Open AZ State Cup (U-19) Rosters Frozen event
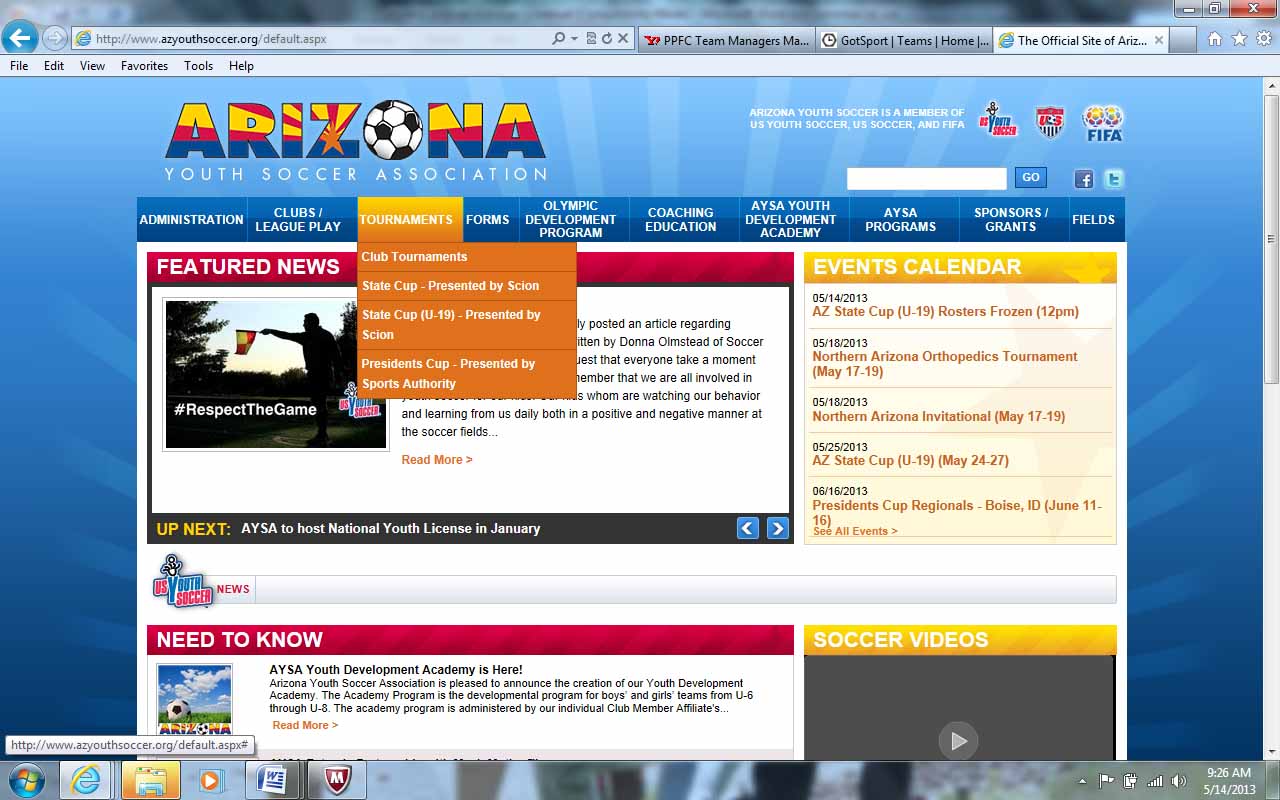The height and width of the screenshot is (800, 1280). pyautogui.click(x=945, y=311)
